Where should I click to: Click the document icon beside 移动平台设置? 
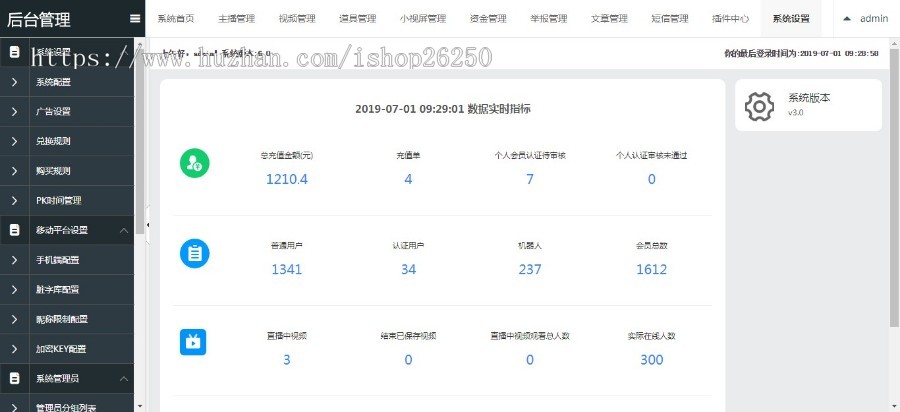pyautogui.click(x=14, y=230)
